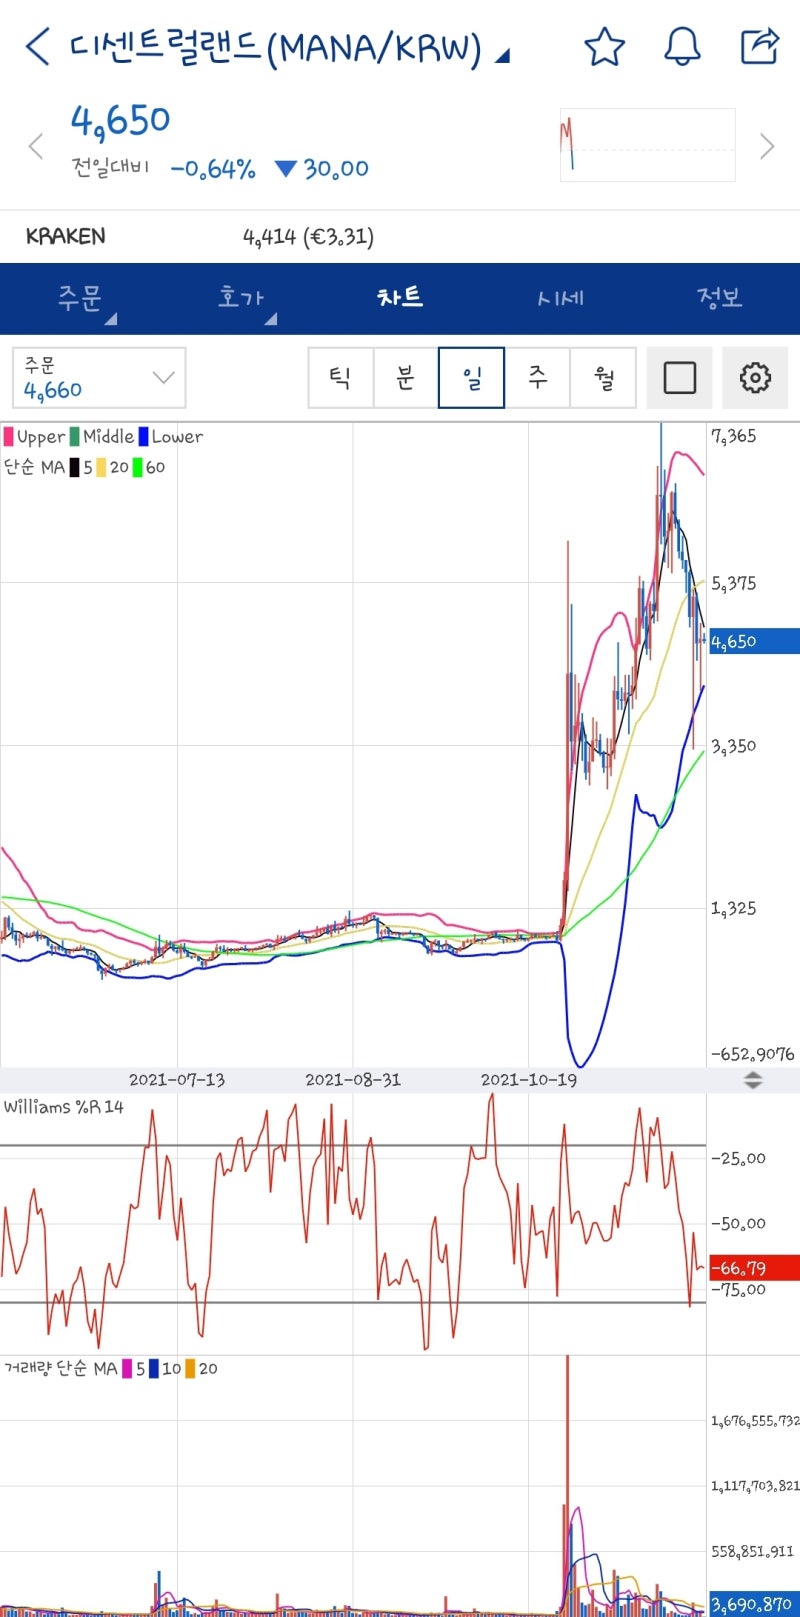Expand the 디센트럴랜드(MANA/KRW) coin selector

tap(289, 48)
